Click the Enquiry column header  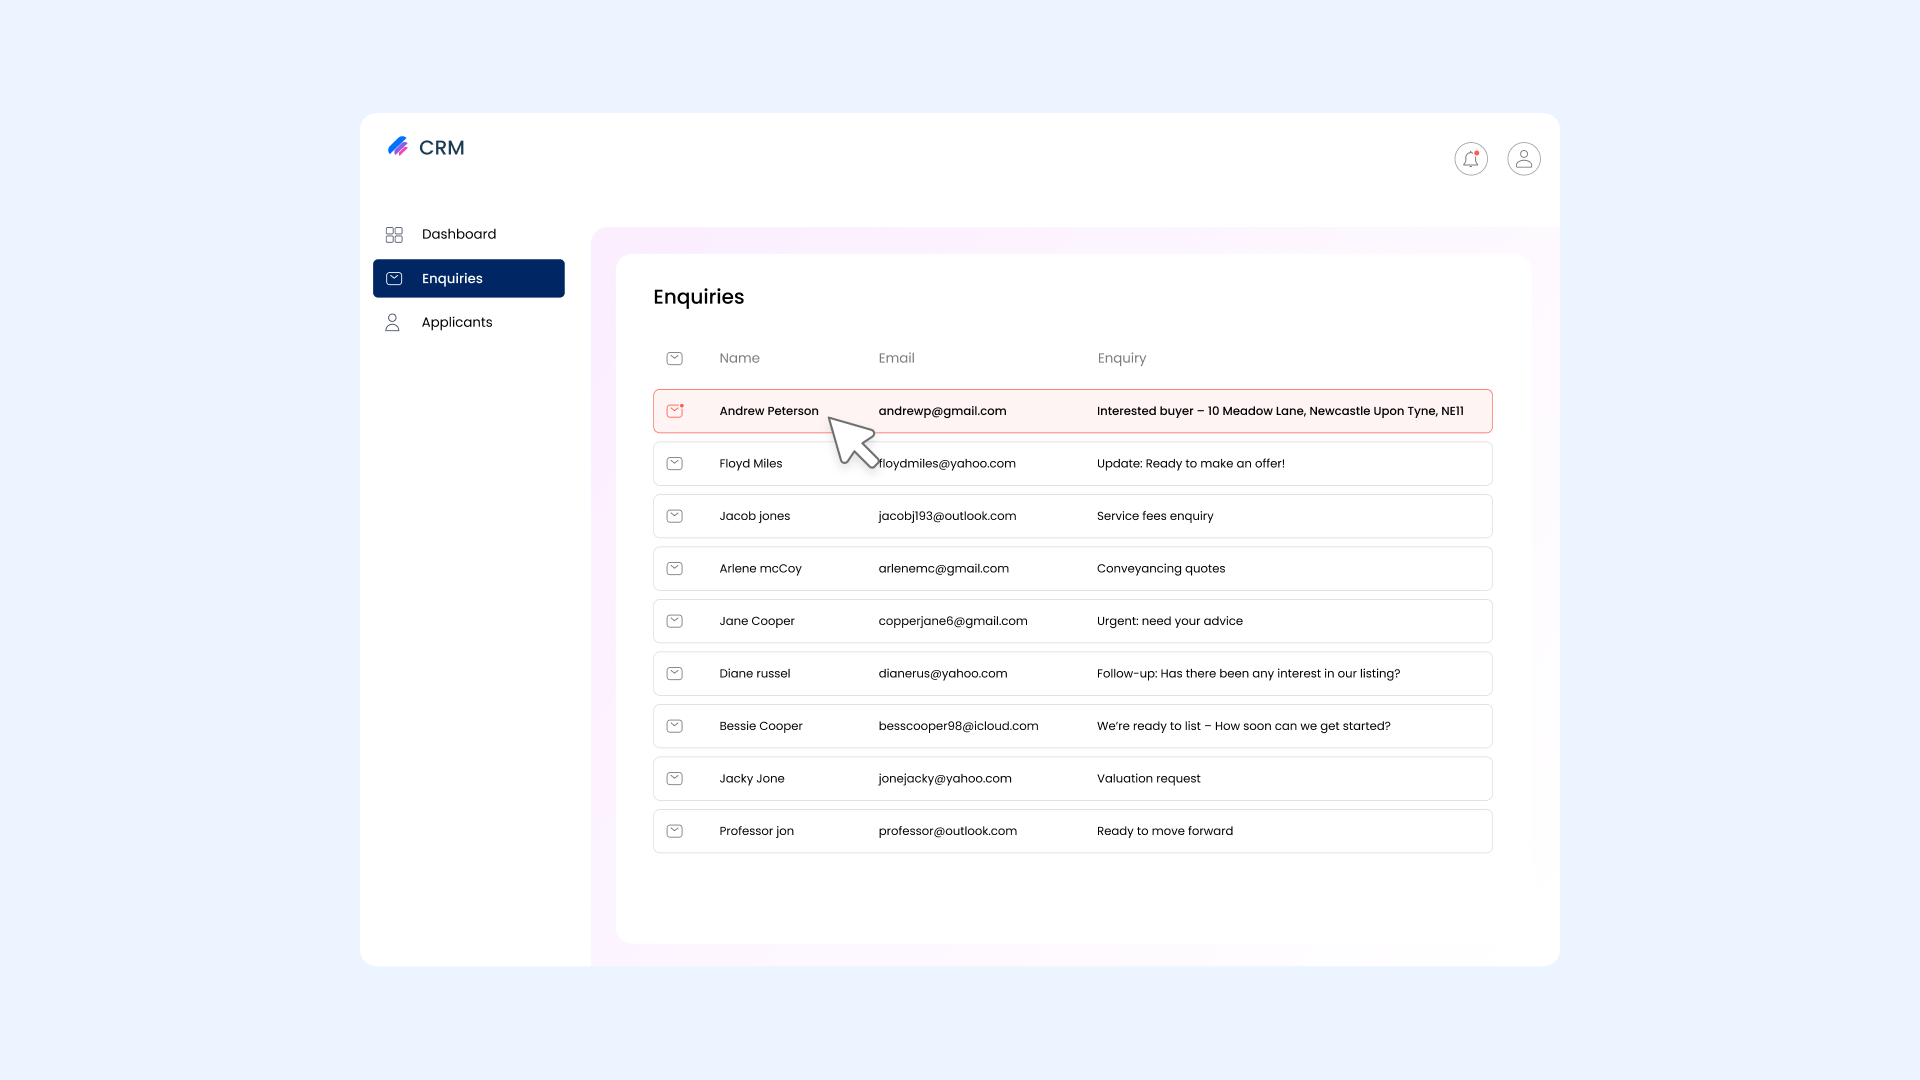click(1121, 358)
